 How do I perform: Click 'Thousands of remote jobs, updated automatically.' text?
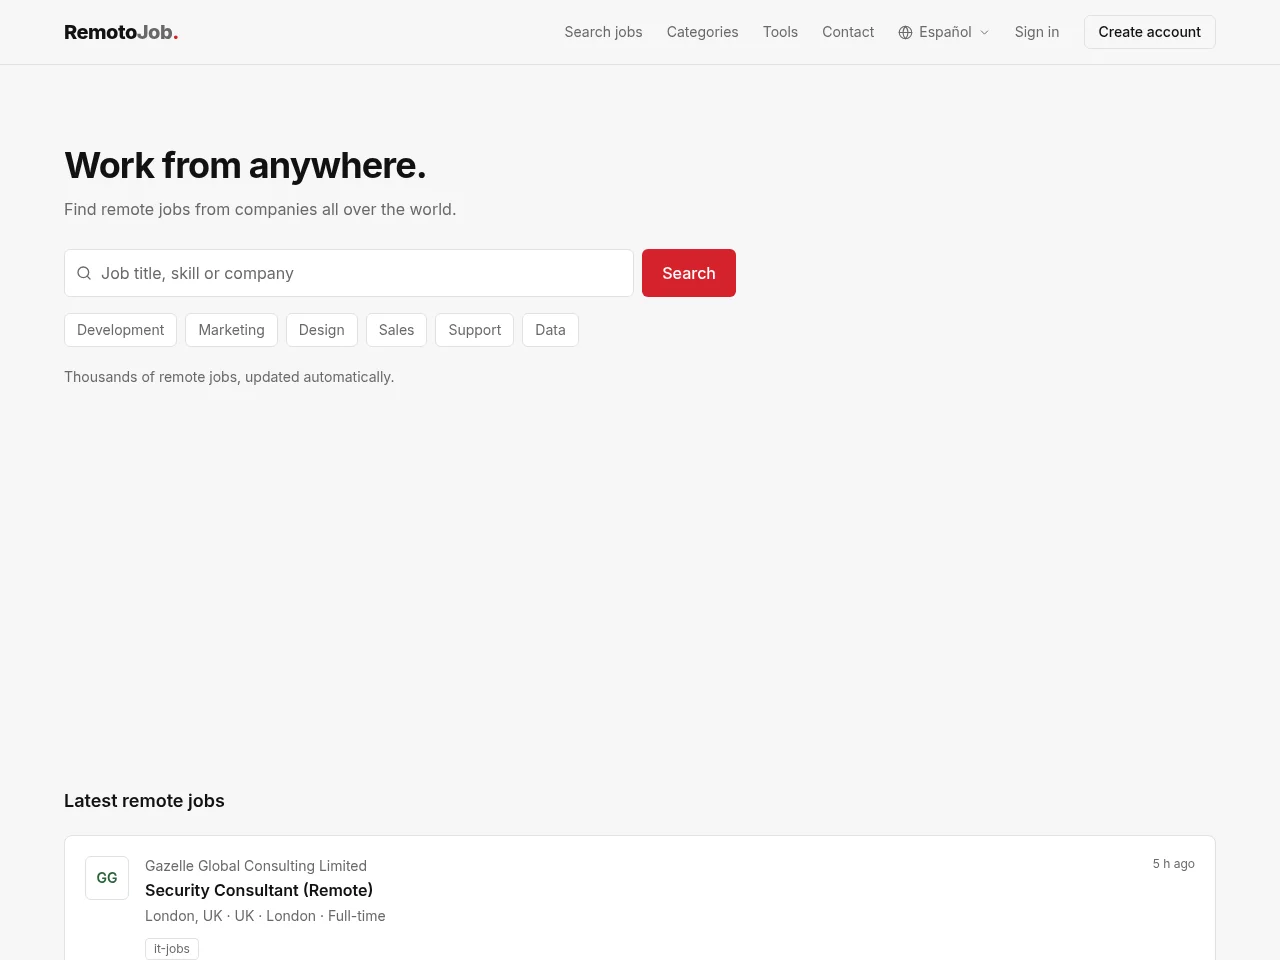[229, 377]
